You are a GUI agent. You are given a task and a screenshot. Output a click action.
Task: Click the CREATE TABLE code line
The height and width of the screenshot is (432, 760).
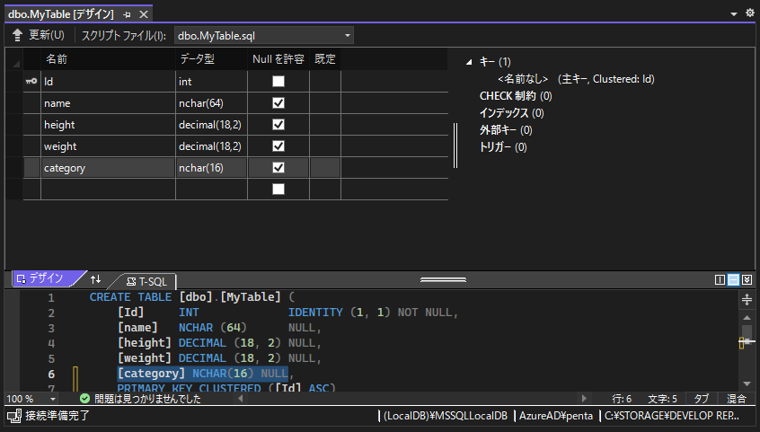coord(192,297)
